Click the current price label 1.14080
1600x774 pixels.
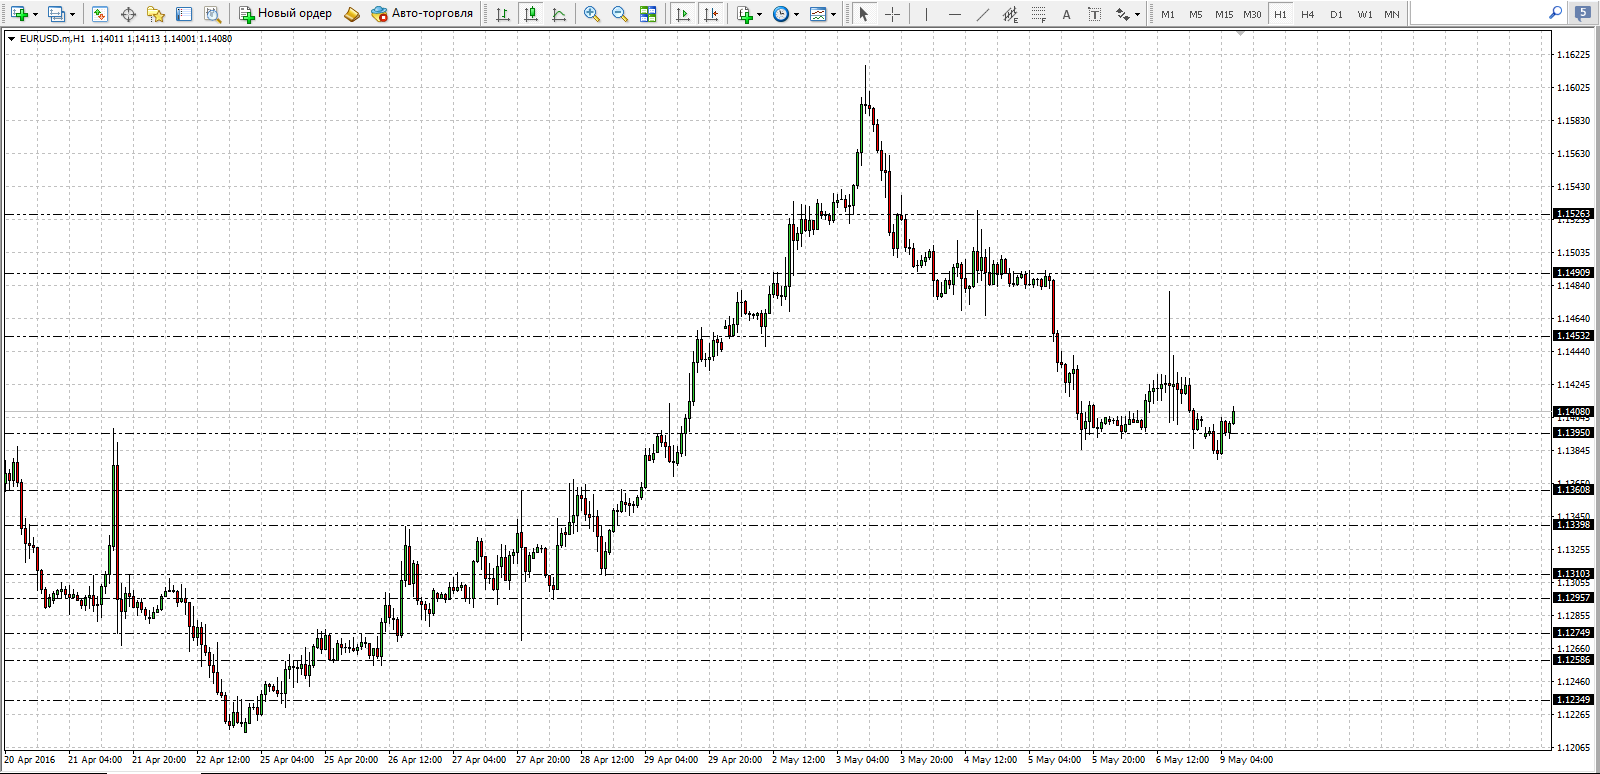[x=1573, y=412]
